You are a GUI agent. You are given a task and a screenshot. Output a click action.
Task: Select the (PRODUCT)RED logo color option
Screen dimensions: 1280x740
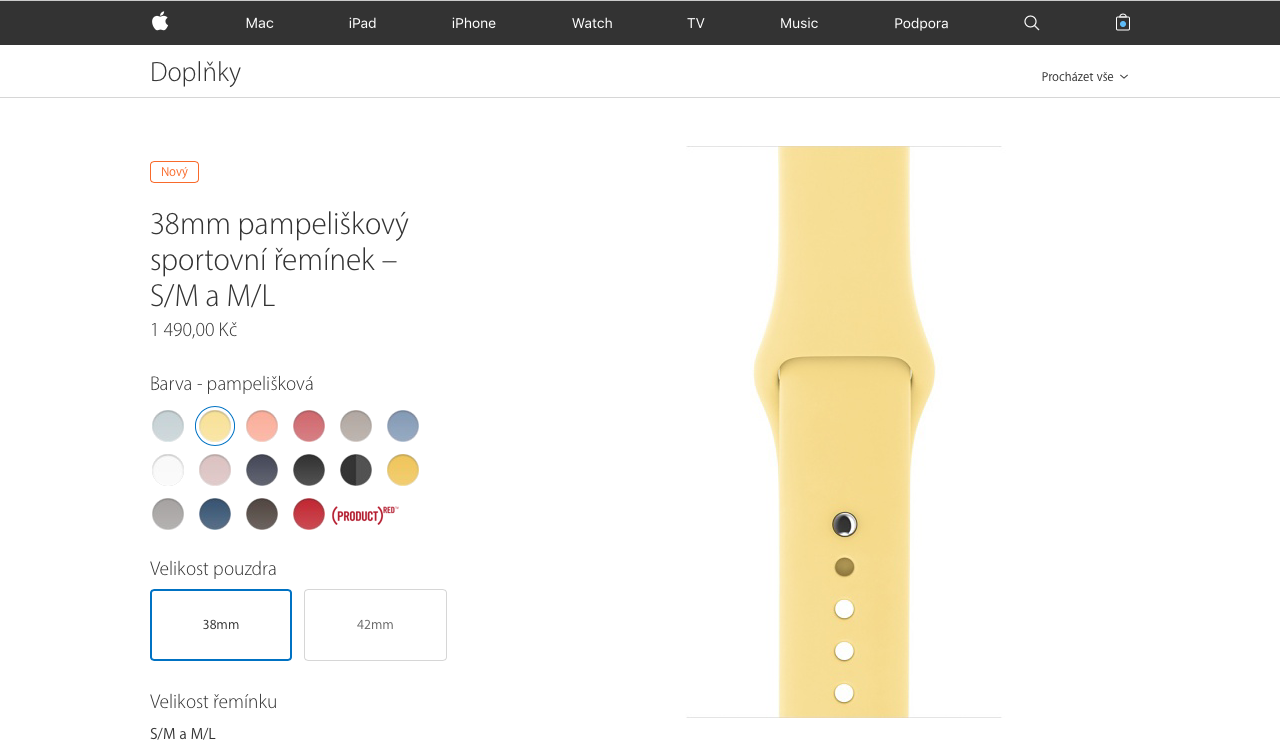click(x=365, y=514)
